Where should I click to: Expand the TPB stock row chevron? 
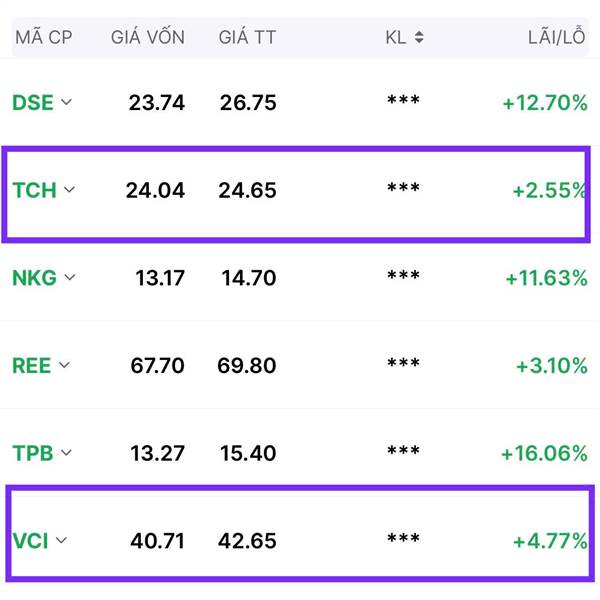point(66,452)
